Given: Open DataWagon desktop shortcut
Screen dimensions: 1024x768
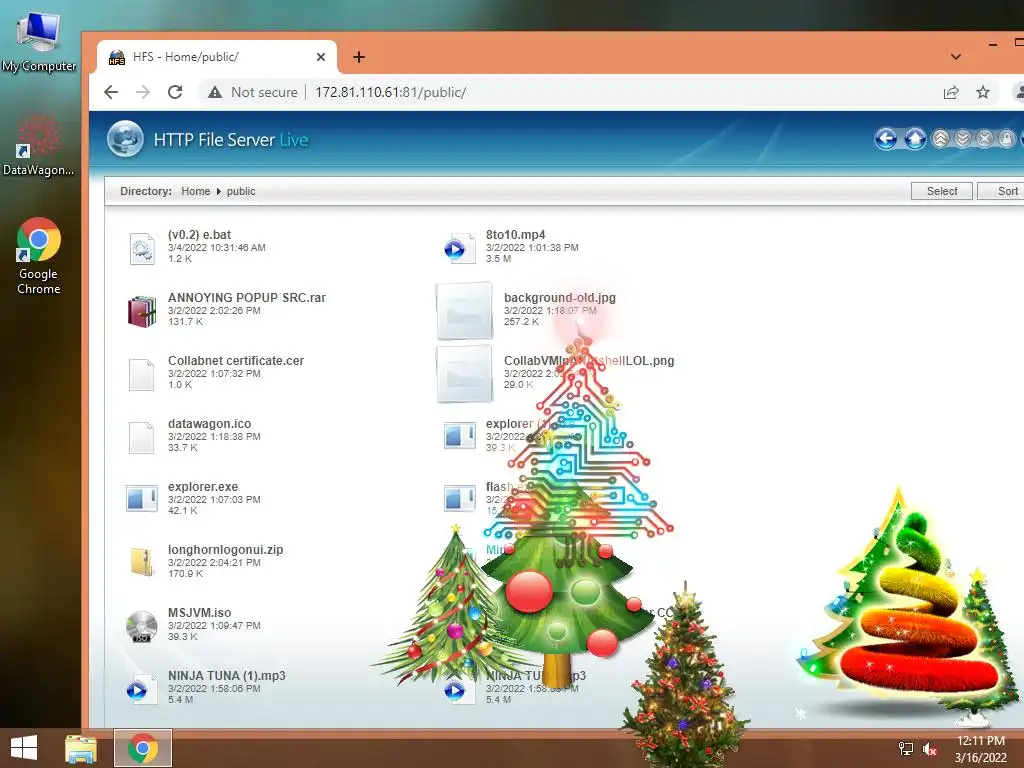Looking at the screenshot, I should [39, 145].
